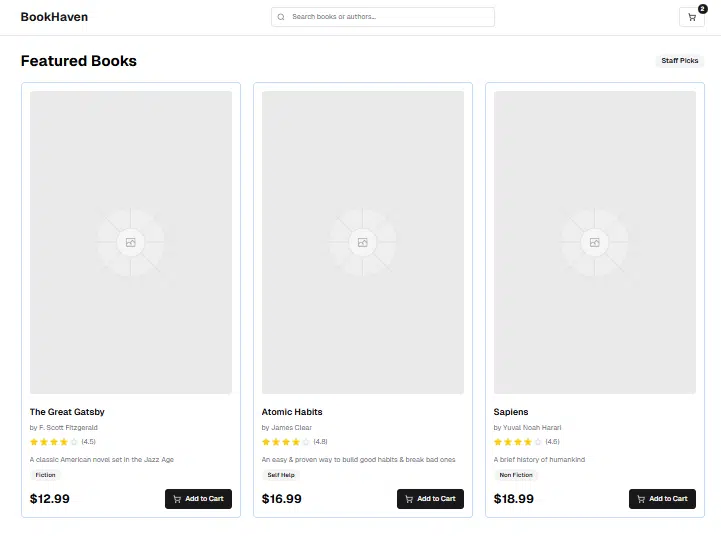This screenshot has width=721, height=536.
Task: Click the Sapiens title
Action: [511, 412]
